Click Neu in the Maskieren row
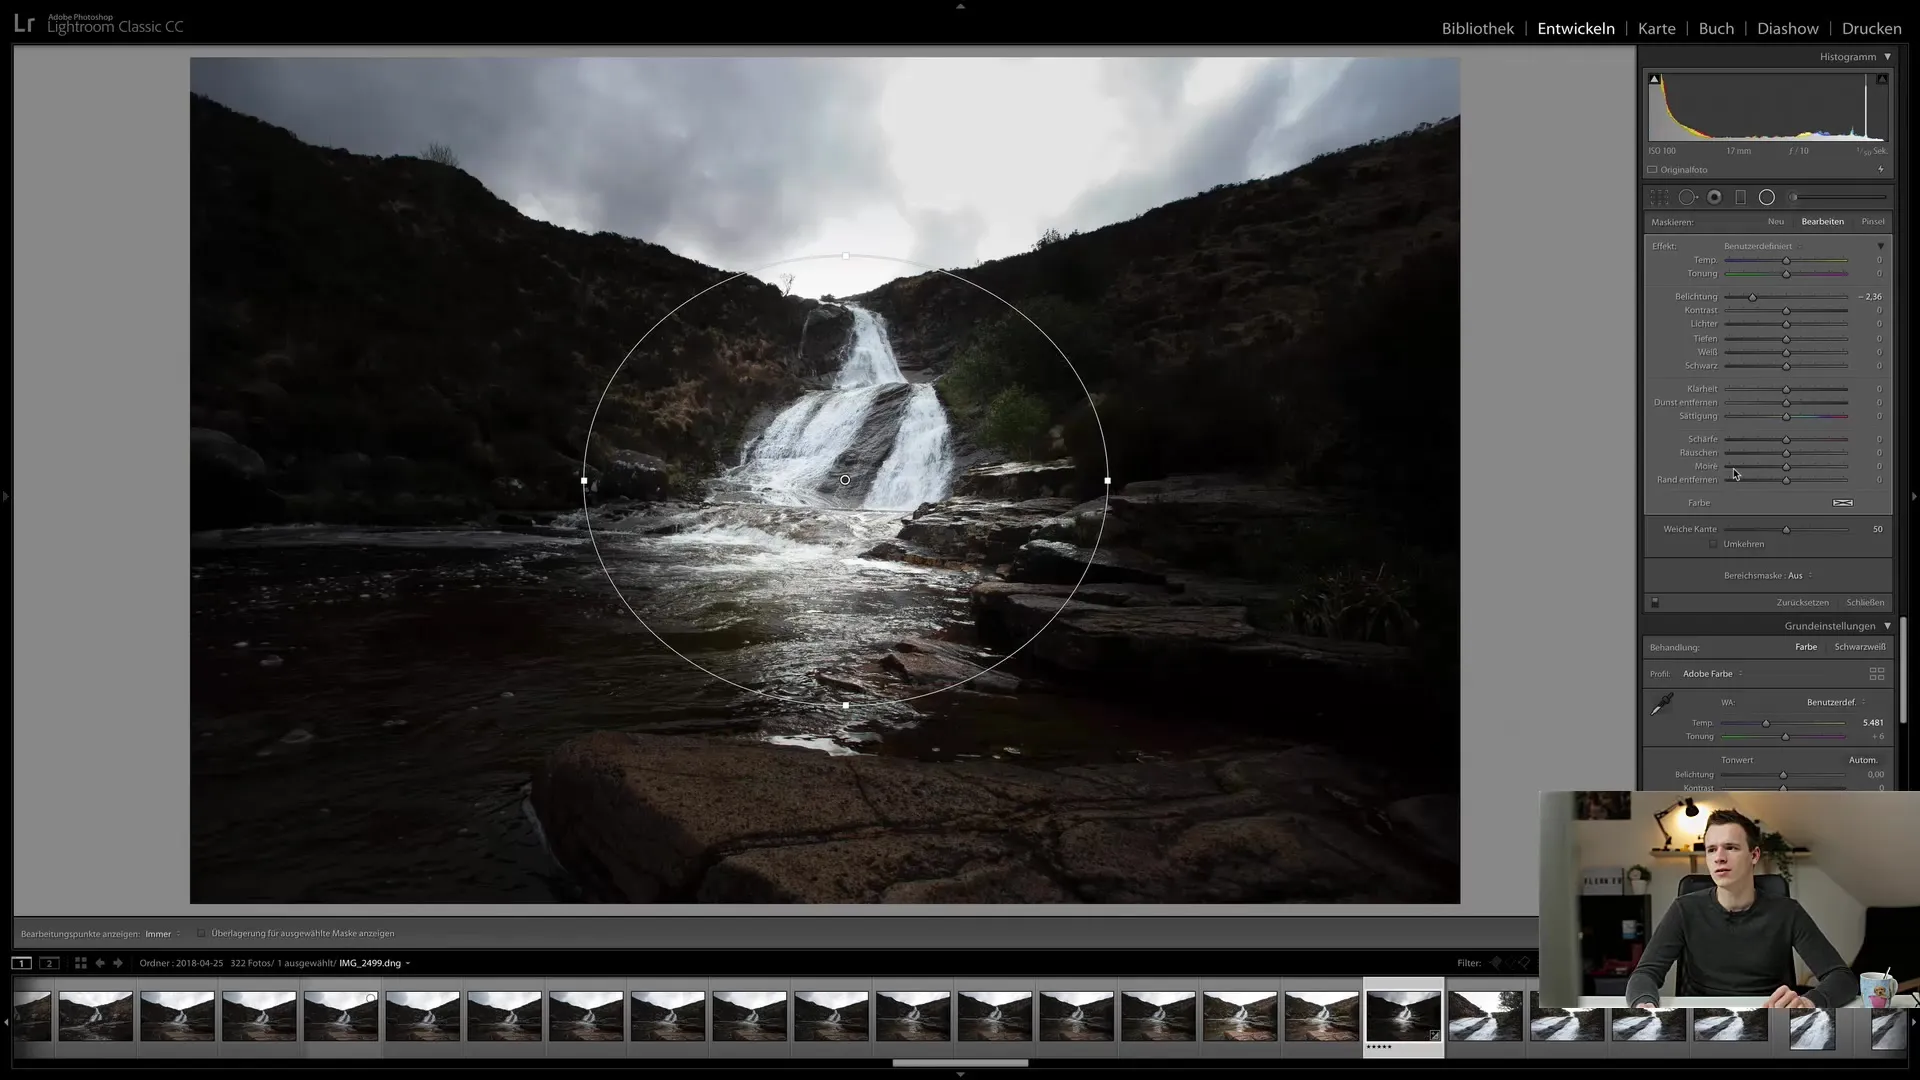The width and height of the screenshot is (1920, 1080). pos(1775,222)
